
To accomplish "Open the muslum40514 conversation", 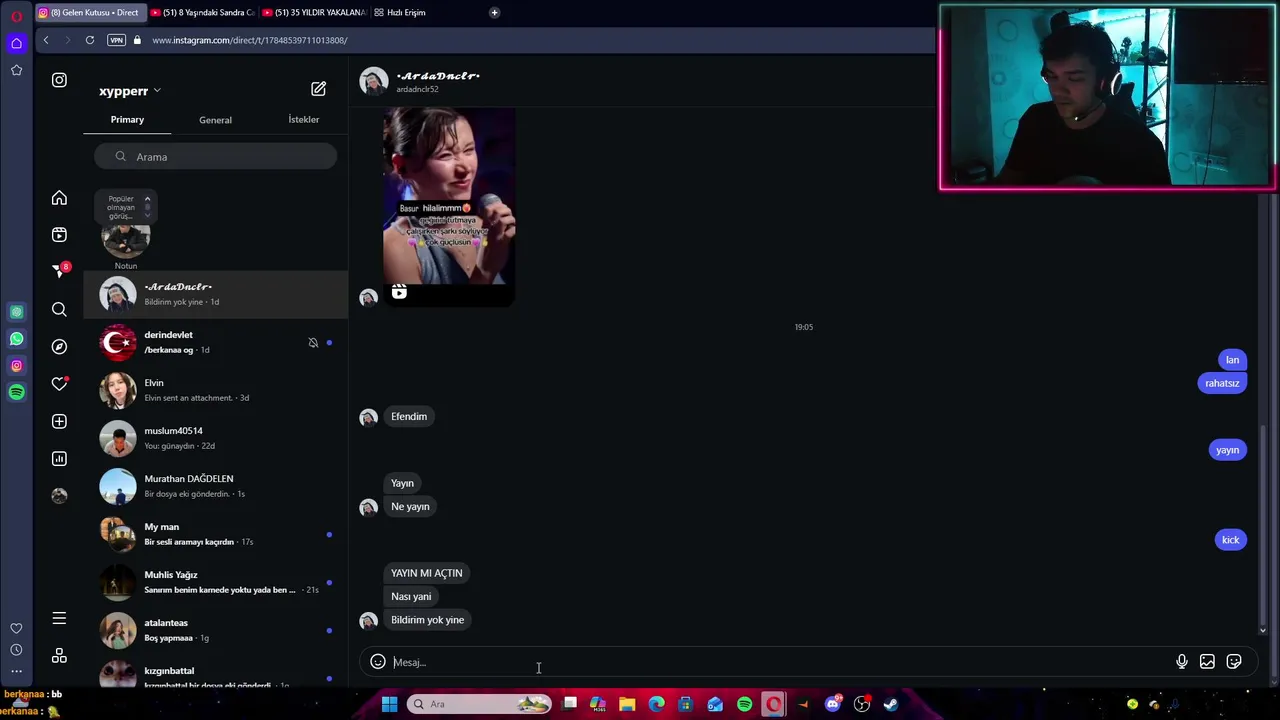I will [216, 438].
